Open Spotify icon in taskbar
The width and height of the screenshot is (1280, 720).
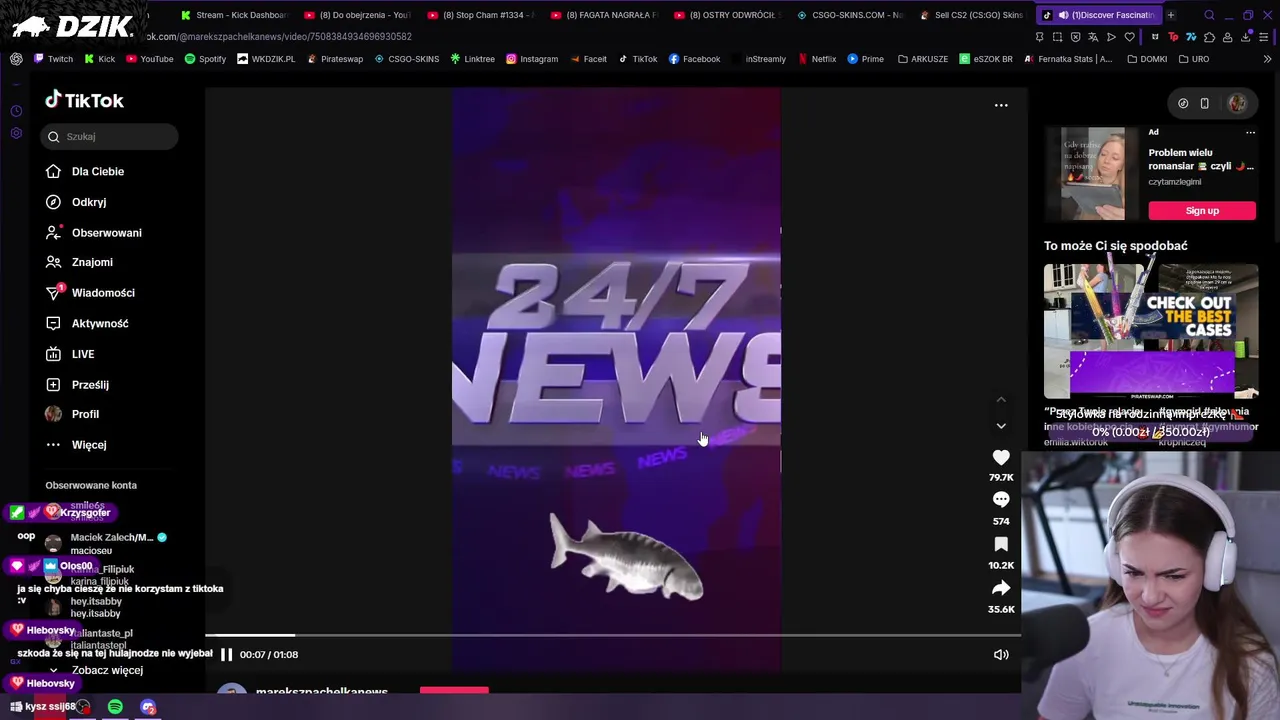click(115, 707)
